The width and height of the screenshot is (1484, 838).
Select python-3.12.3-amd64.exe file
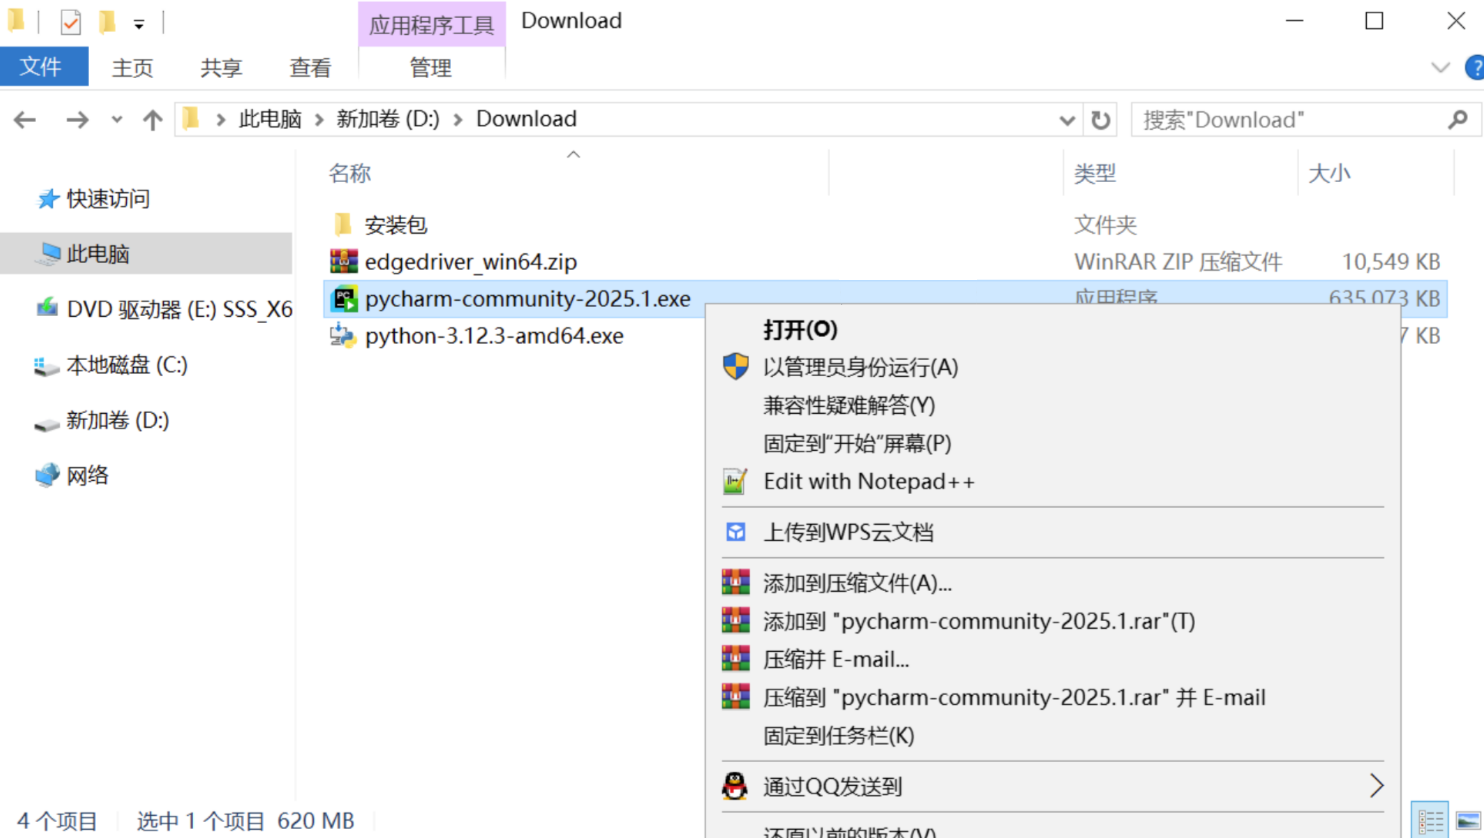click(494, 336)
